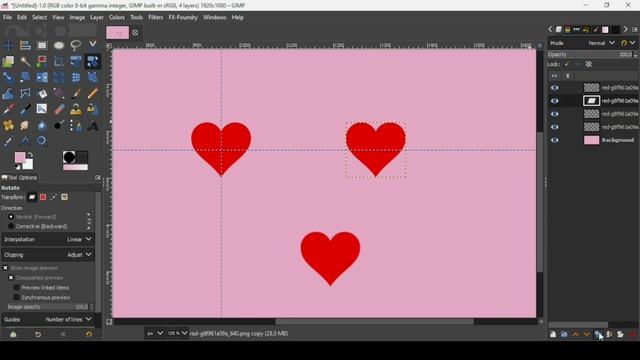Switch to the Tool Options tab
This screenshot has height=360, width=640.
click(x=19, y=178)
